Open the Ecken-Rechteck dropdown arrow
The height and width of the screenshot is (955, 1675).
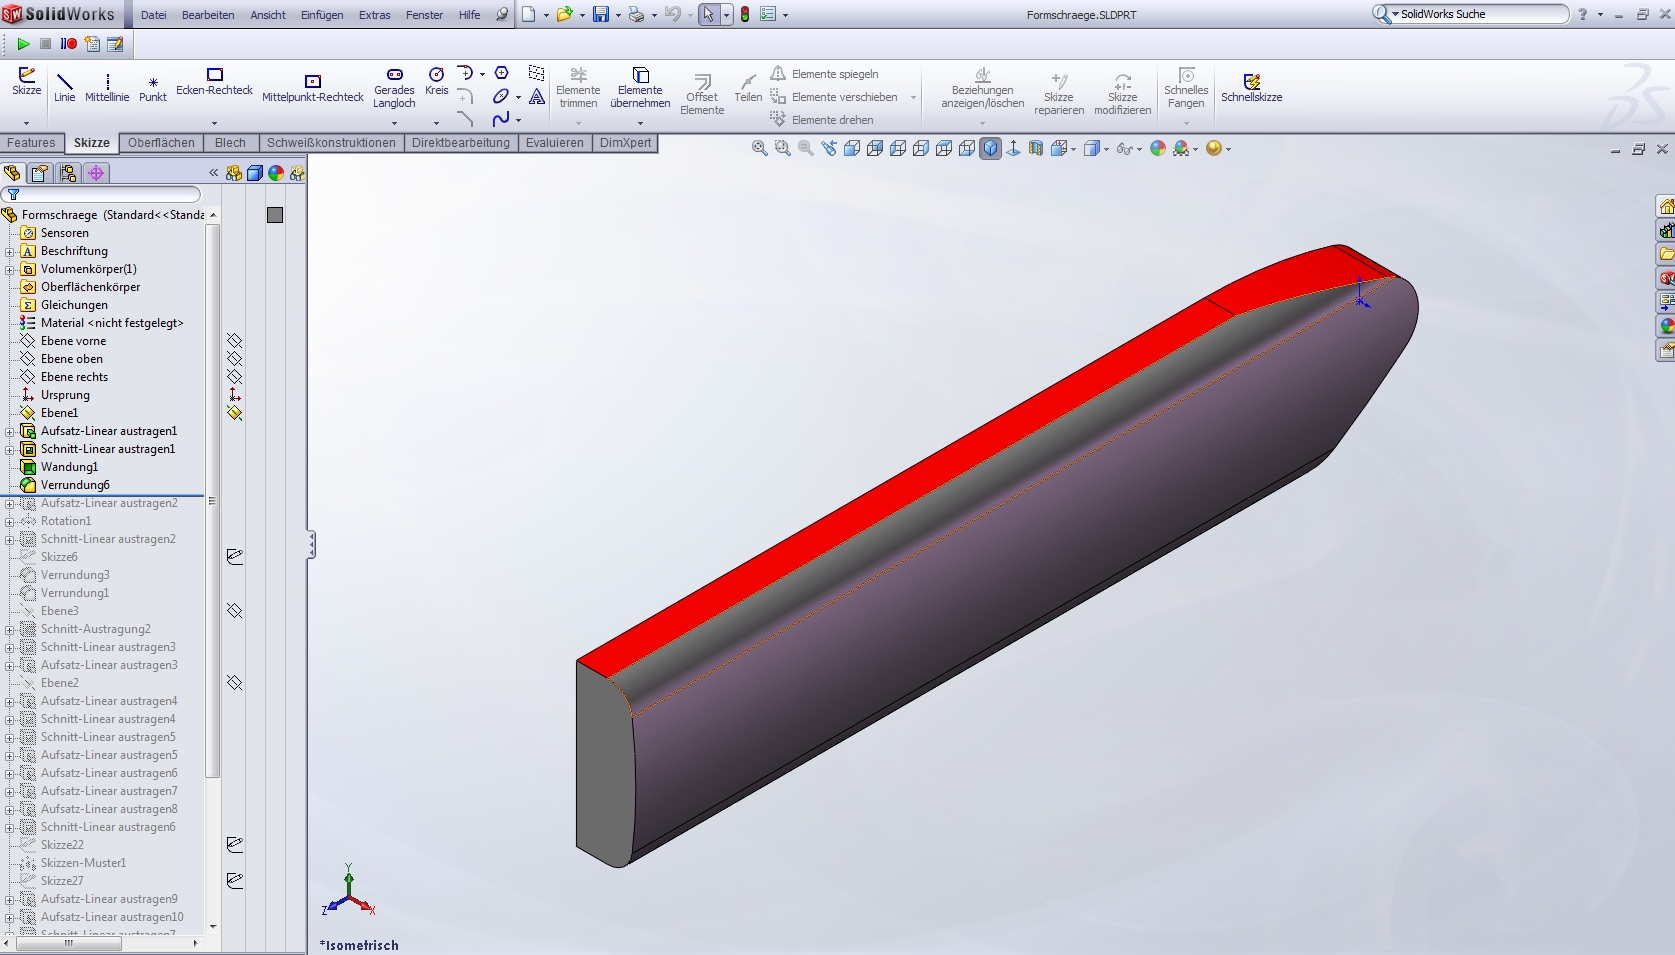pyautogui.click(x=214, y=123)
